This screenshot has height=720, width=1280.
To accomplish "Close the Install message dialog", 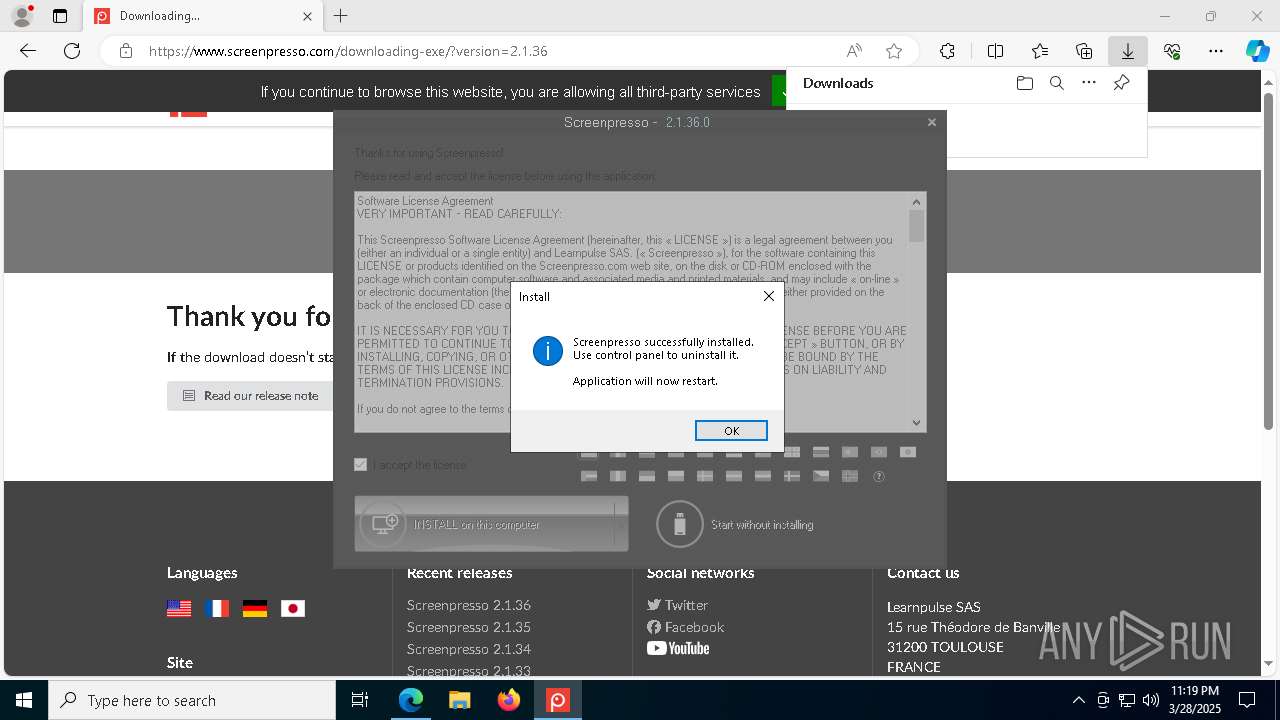I will coord(768,296).
